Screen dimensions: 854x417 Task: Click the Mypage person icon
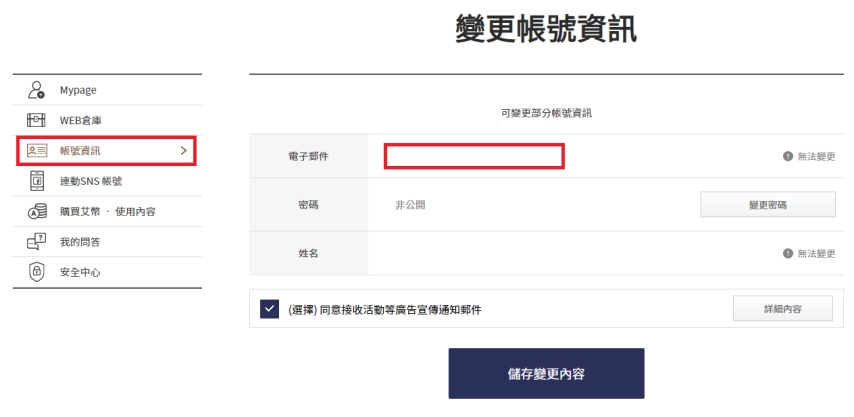click(36, 90)
